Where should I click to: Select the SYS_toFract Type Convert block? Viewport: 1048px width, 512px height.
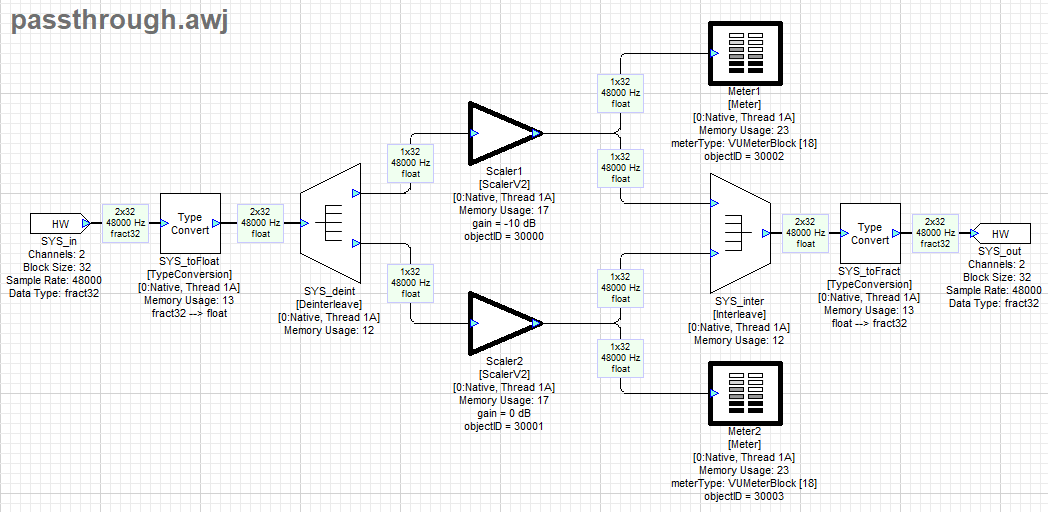(869, 233)
